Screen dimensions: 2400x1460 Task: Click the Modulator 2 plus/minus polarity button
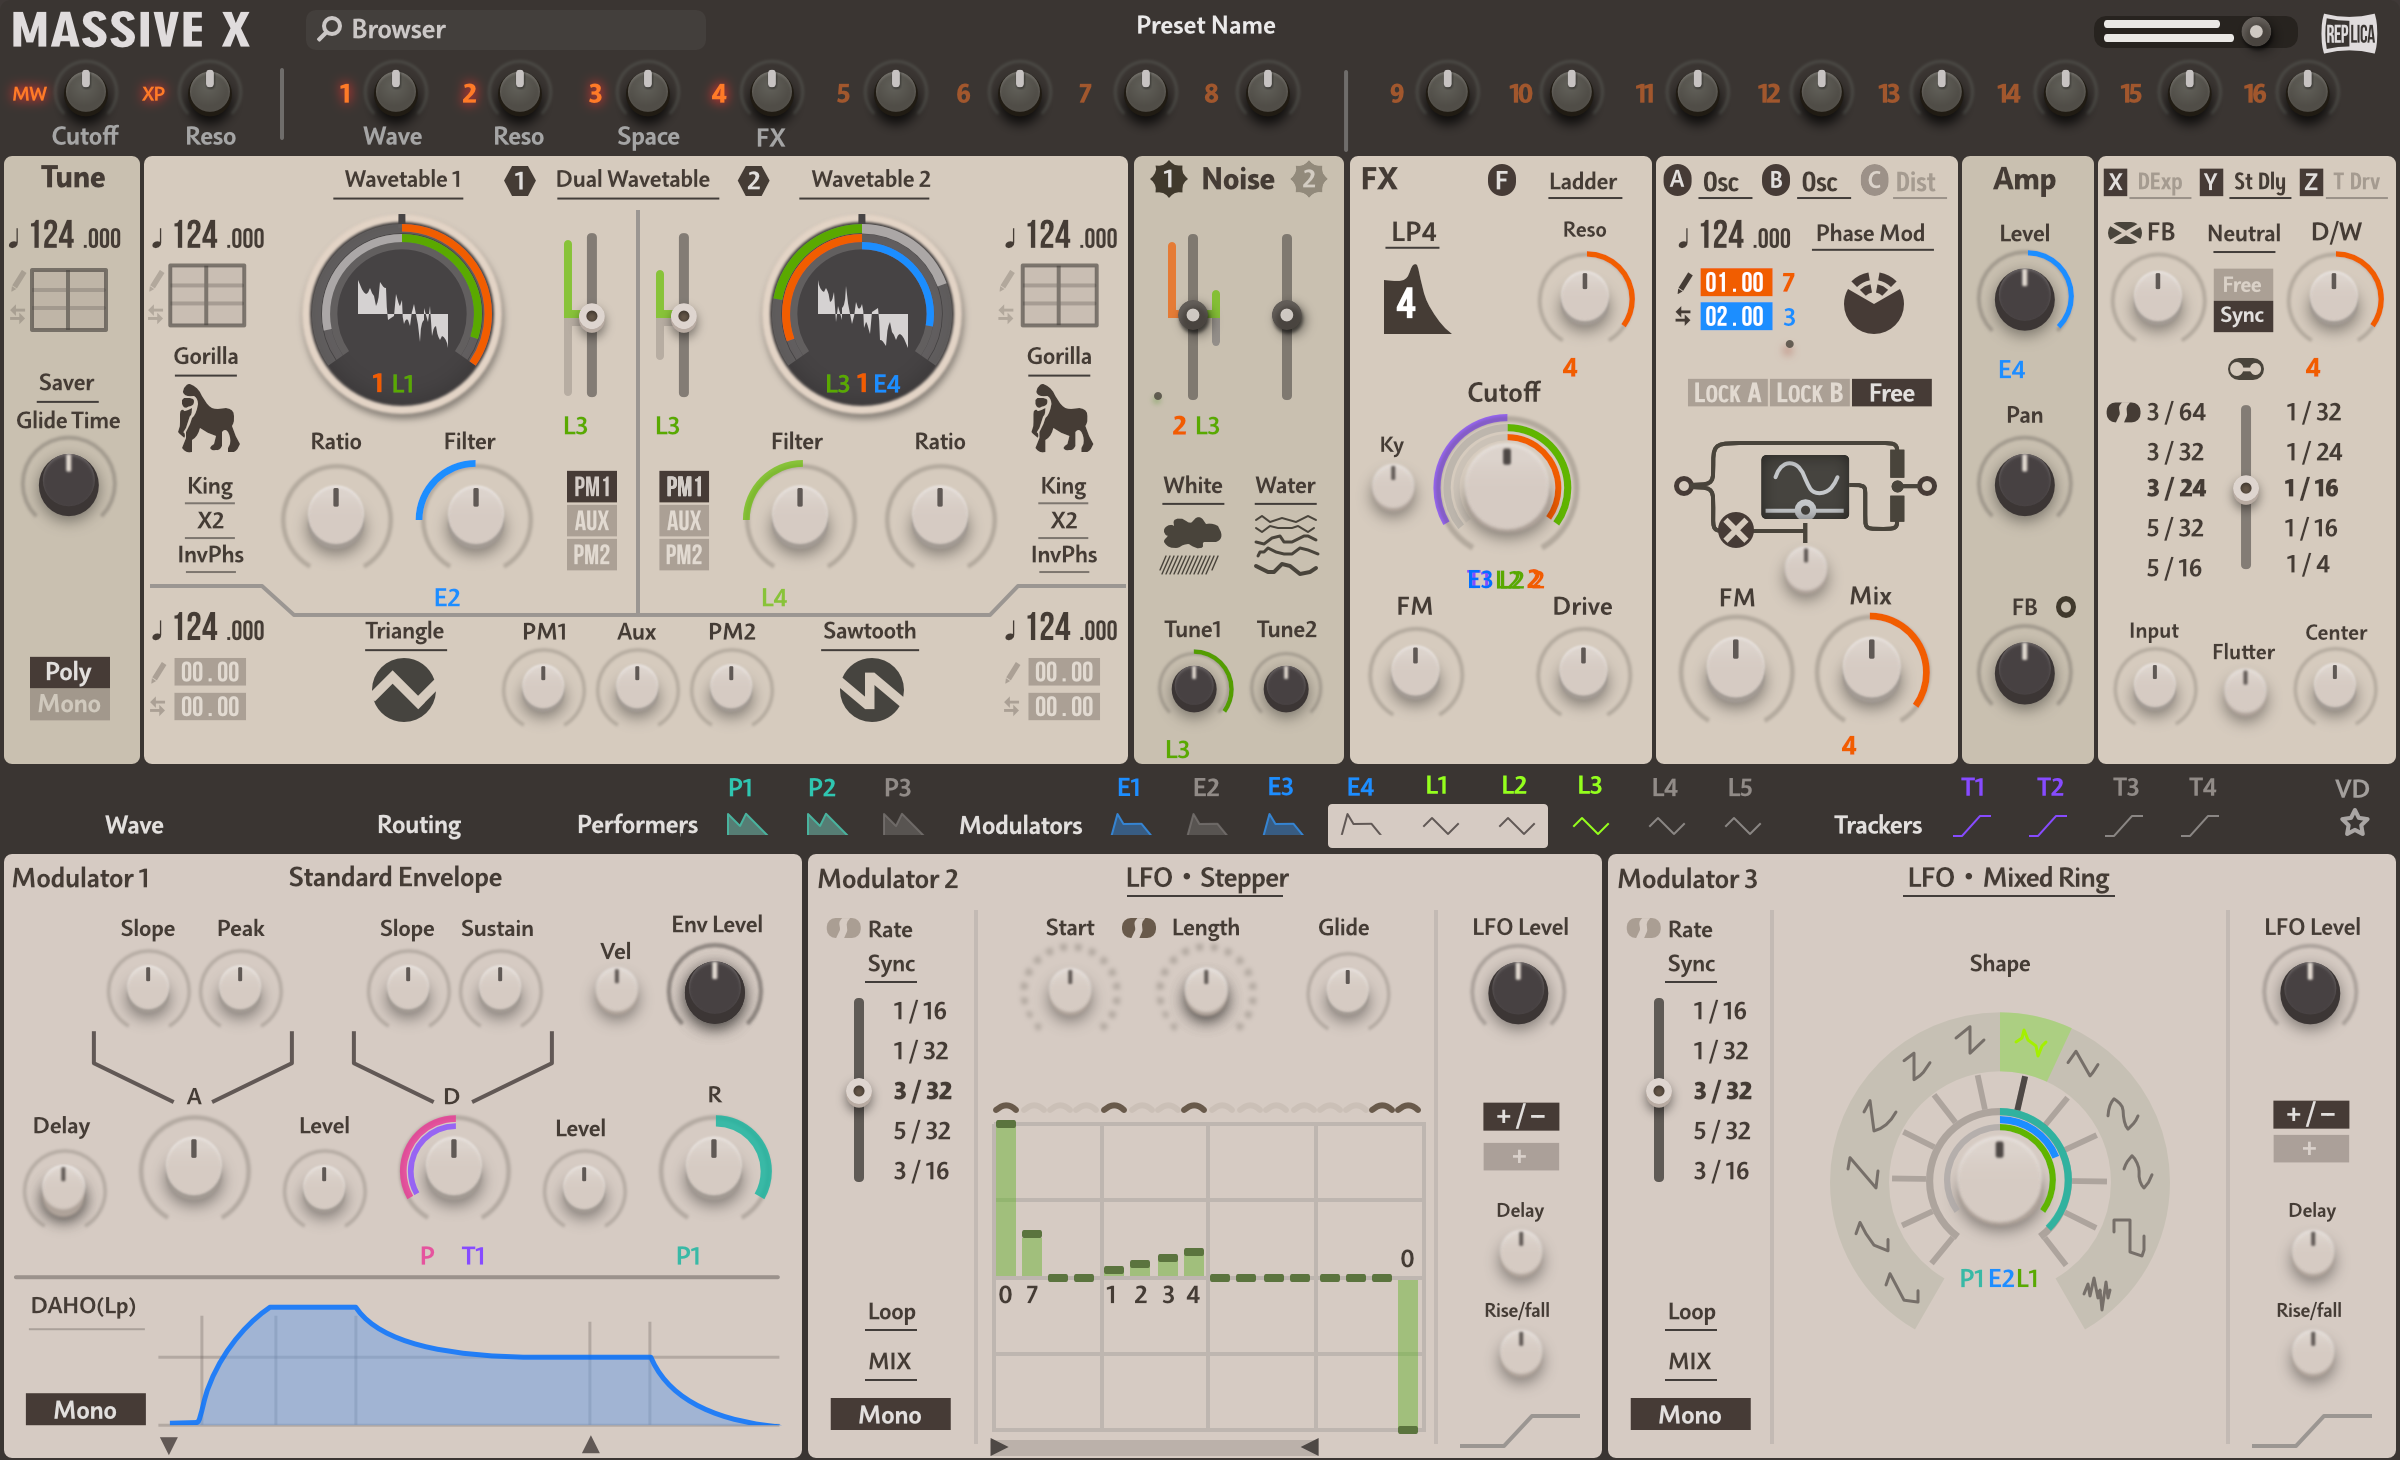click(1520, 1116)
